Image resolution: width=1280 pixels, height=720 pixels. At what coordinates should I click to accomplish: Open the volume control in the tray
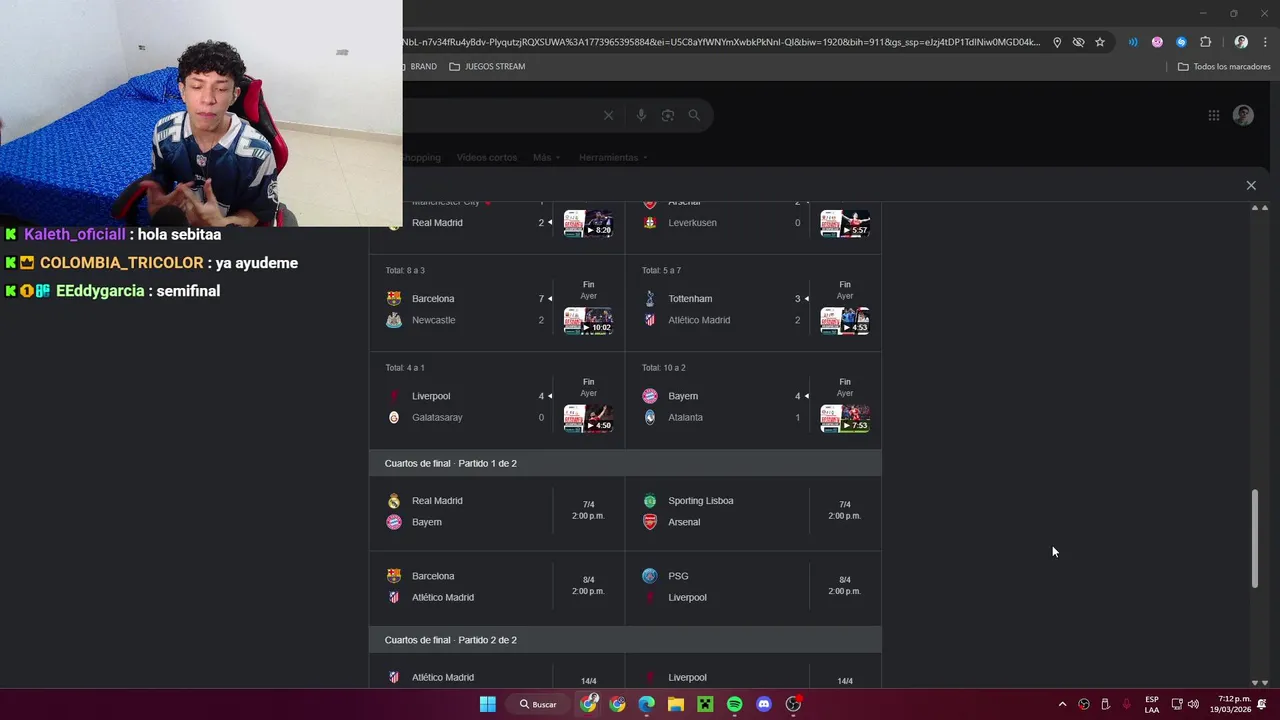1193,704
